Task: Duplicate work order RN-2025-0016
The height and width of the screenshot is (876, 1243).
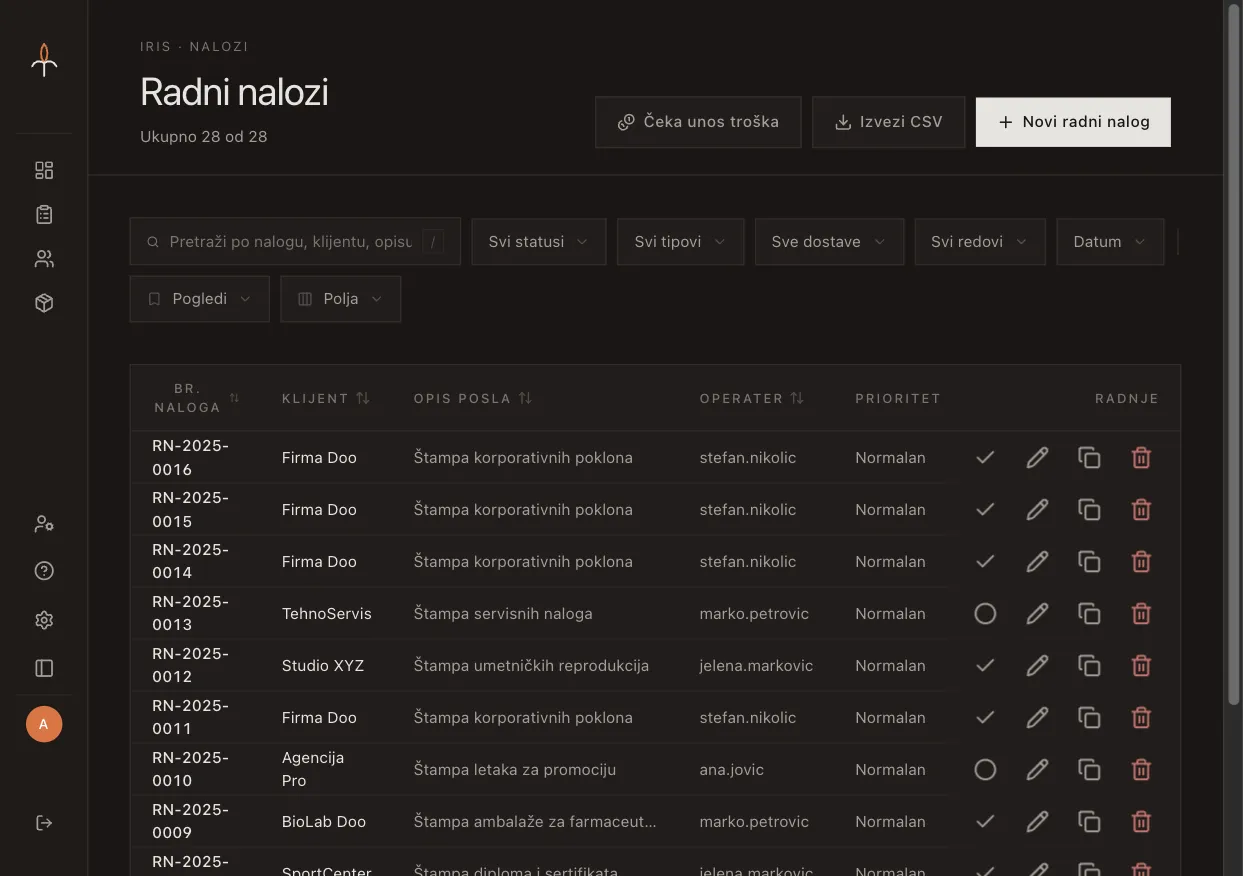Action: pos(1089,458)
